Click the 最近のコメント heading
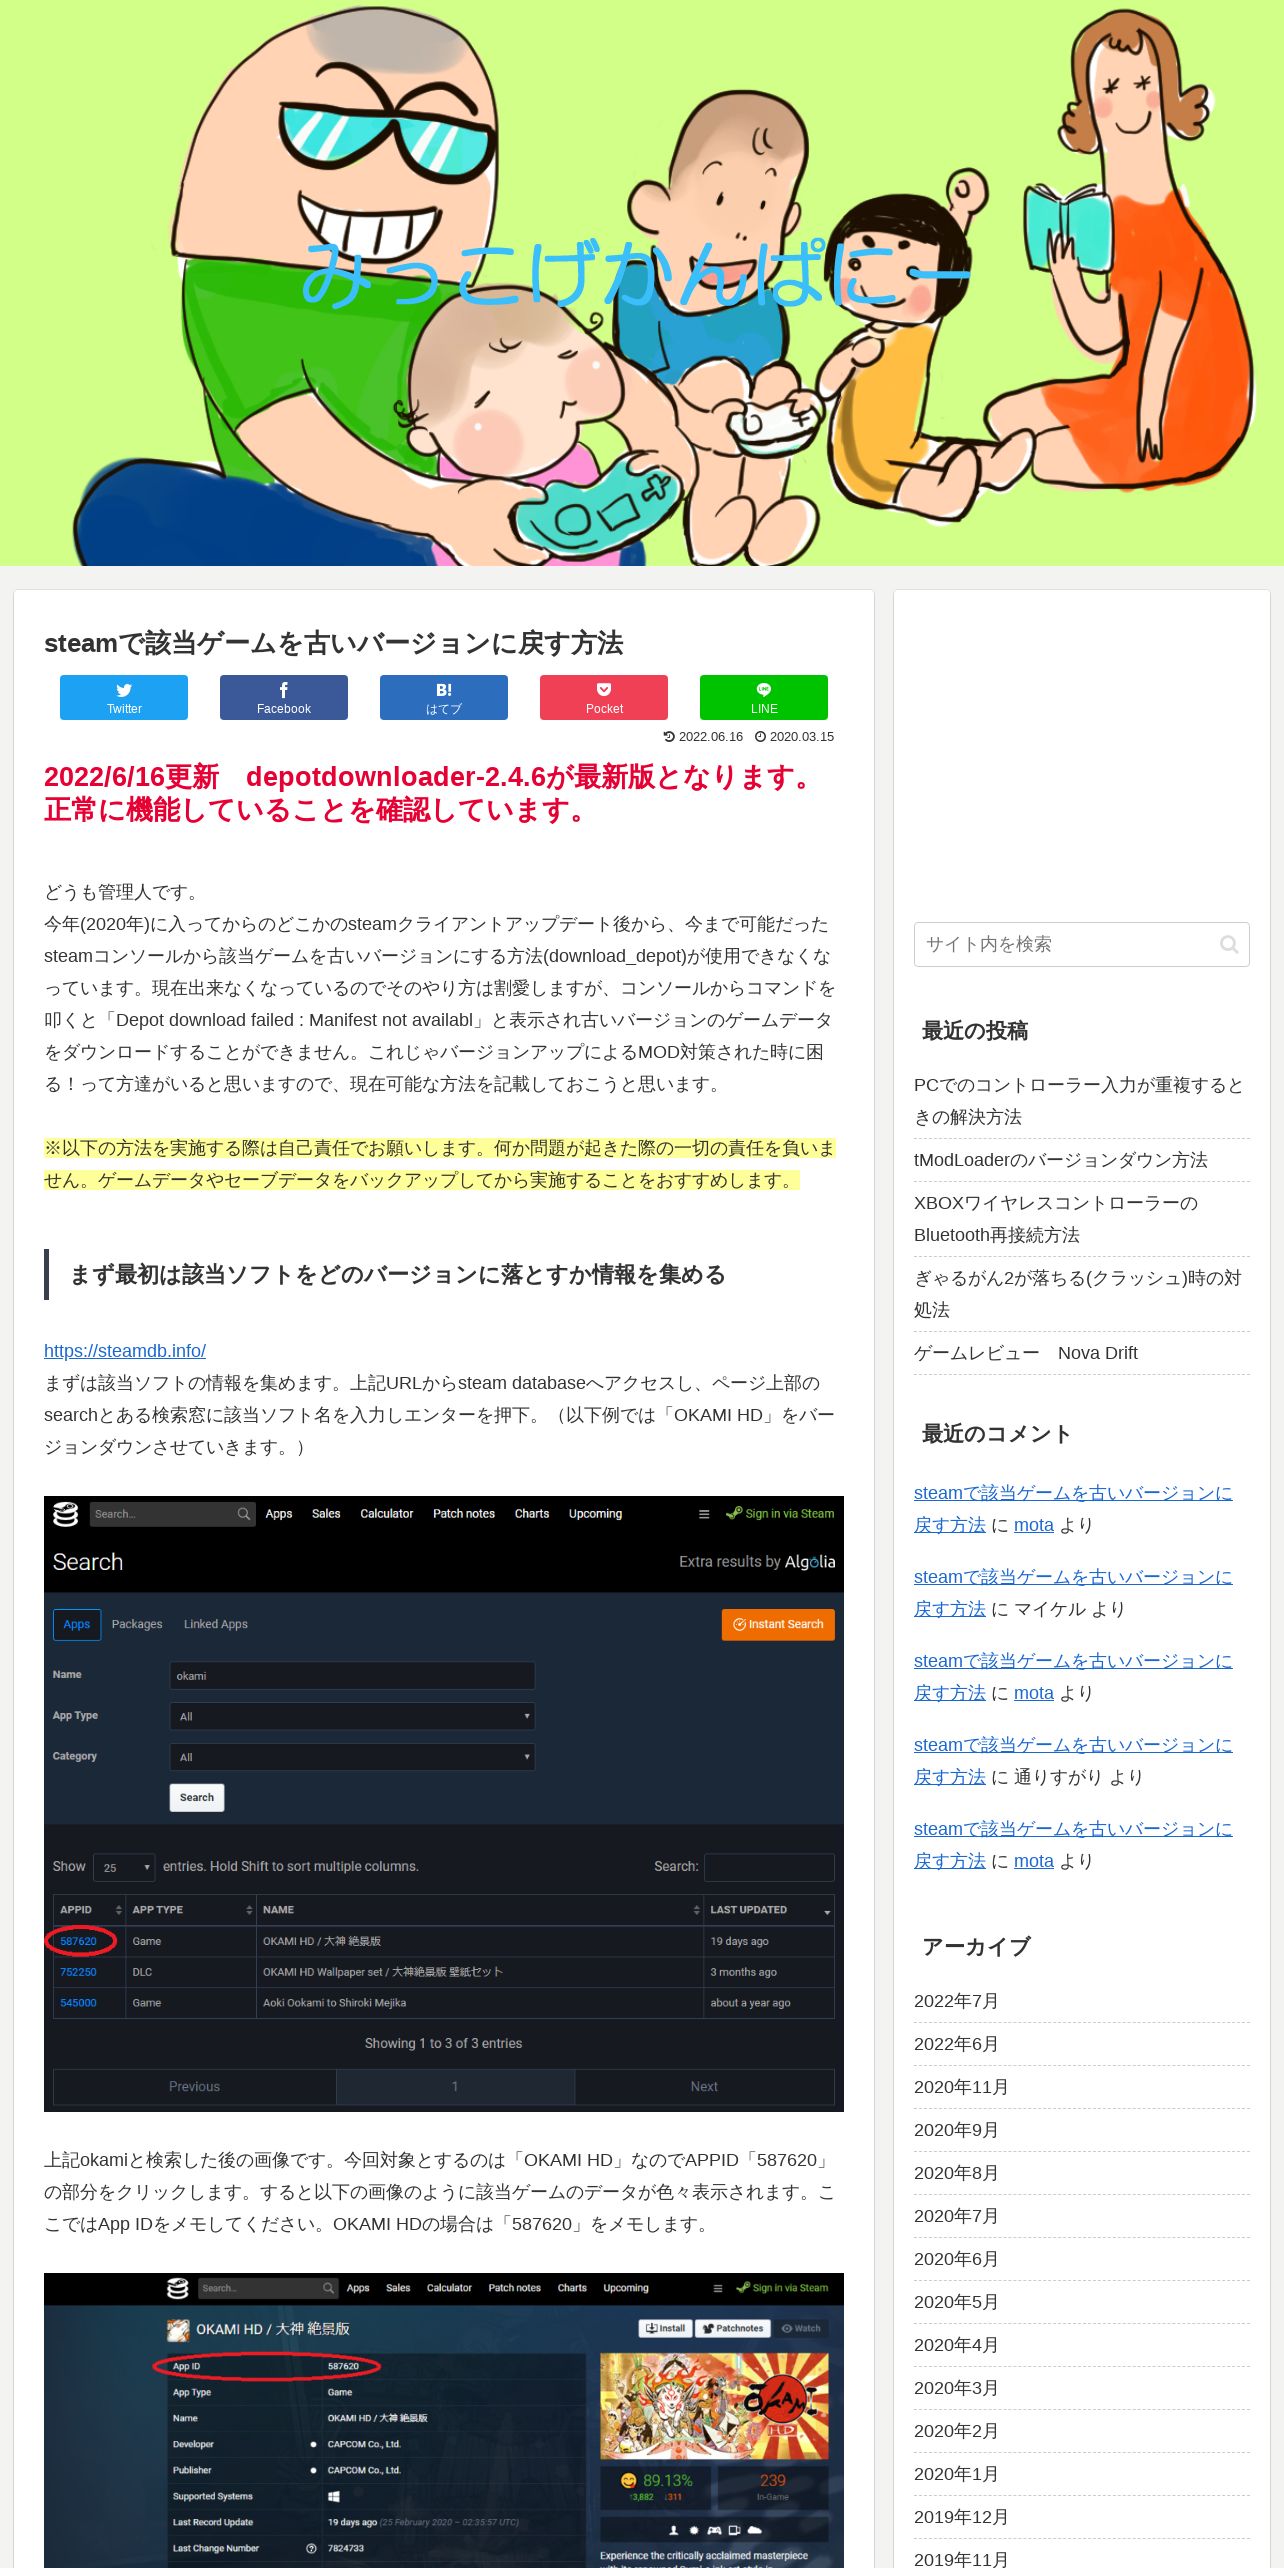The height and width of the screenshot is (2568, 1284). pyautogui.click(x=996, y=1434)
